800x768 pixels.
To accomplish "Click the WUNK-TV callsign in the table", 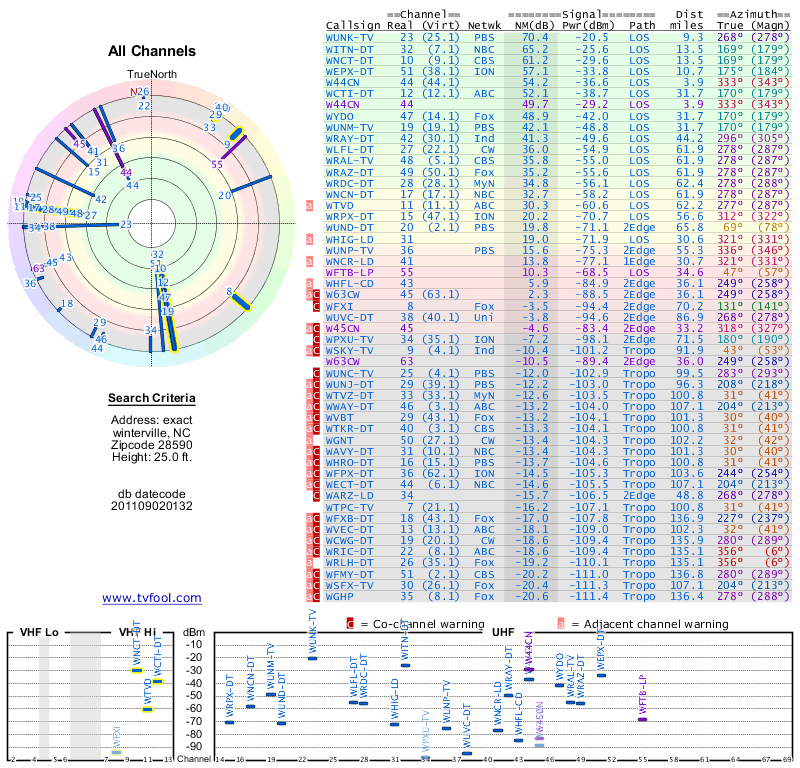I will 349,37.
